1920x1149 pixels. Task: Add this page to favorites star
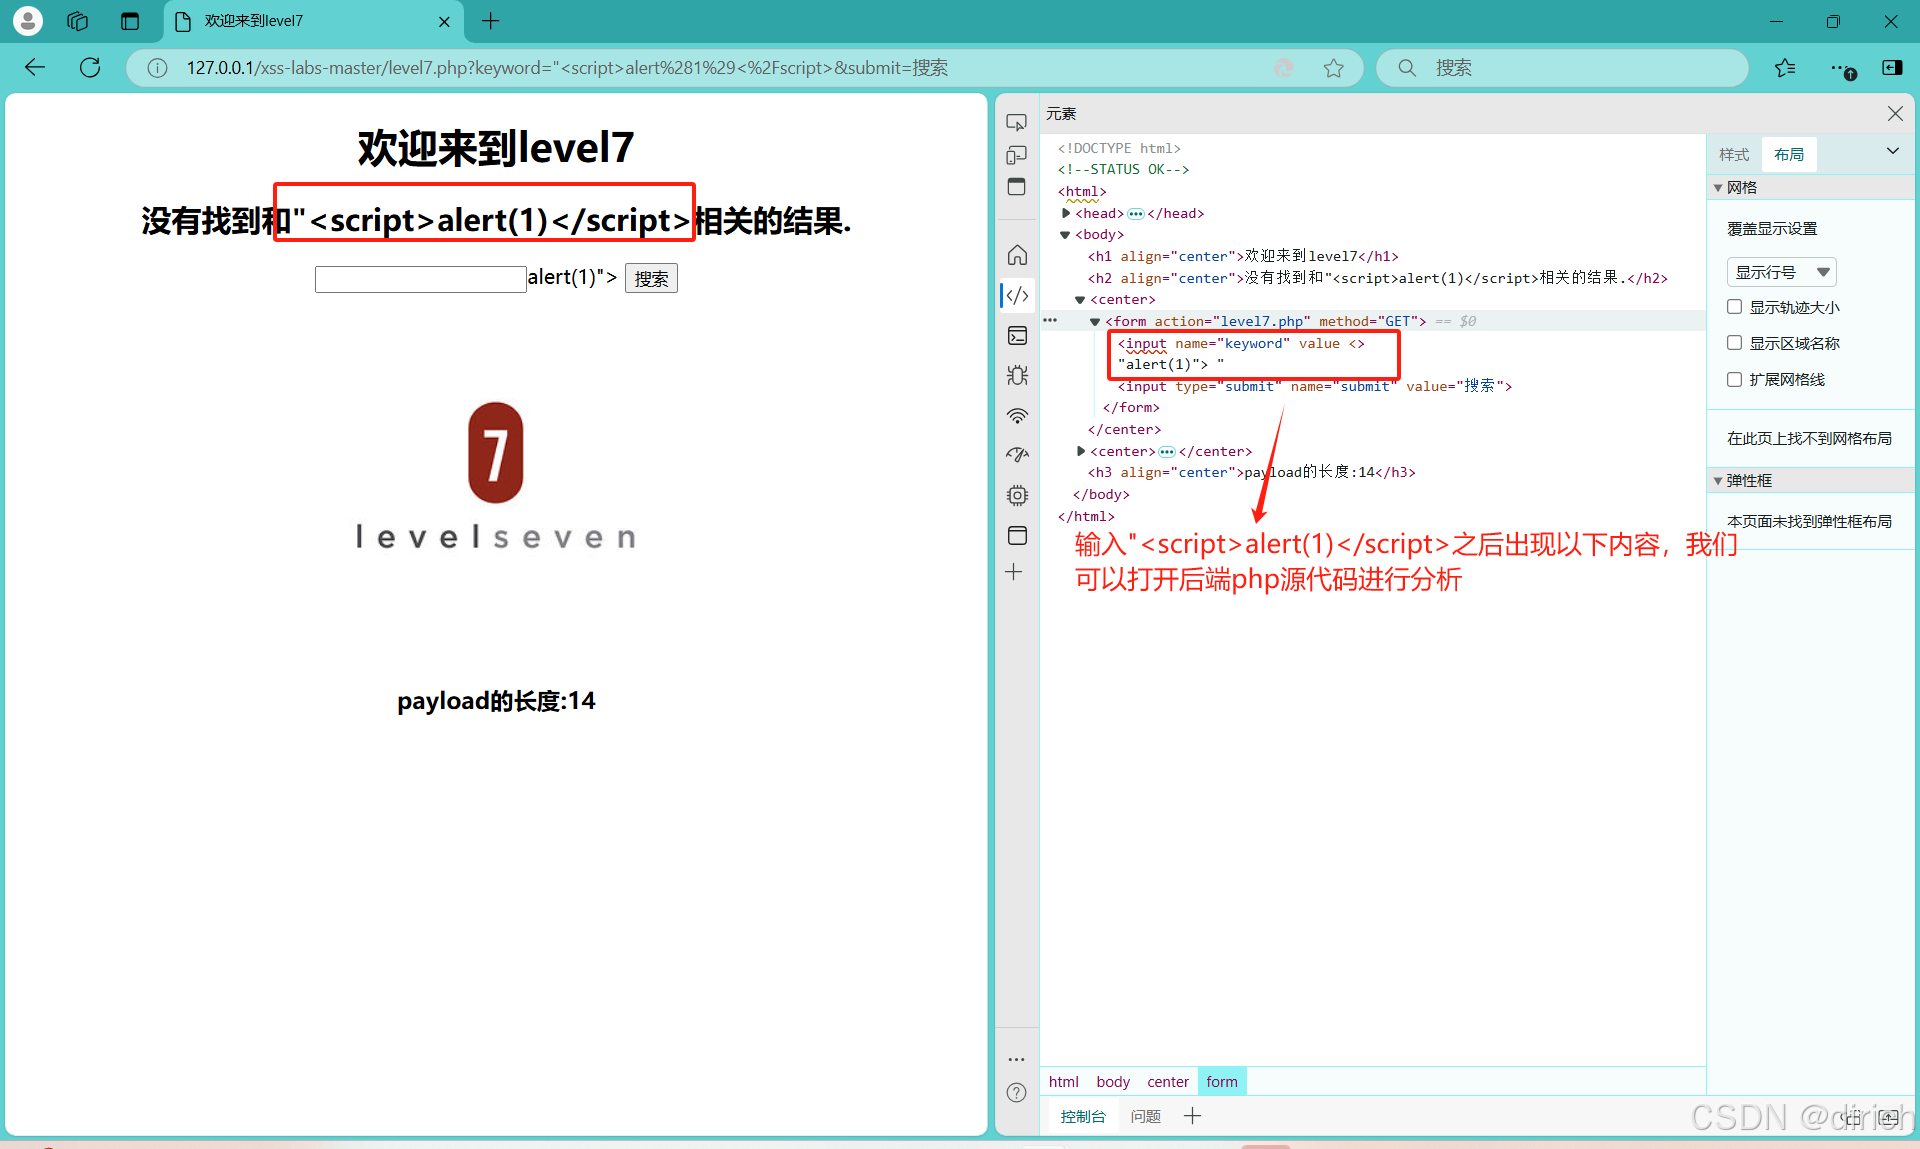coord(1333,68)
